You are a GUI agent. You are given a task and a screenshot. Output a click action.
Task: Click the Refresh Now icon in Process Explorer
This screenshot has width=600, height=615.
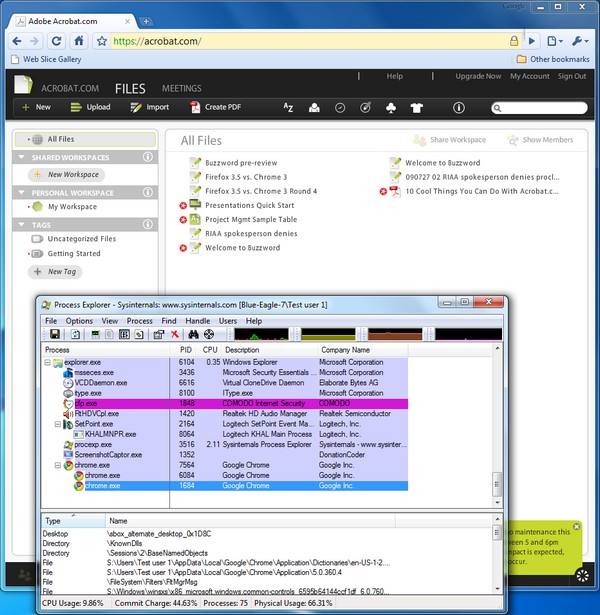pos(75,334)
